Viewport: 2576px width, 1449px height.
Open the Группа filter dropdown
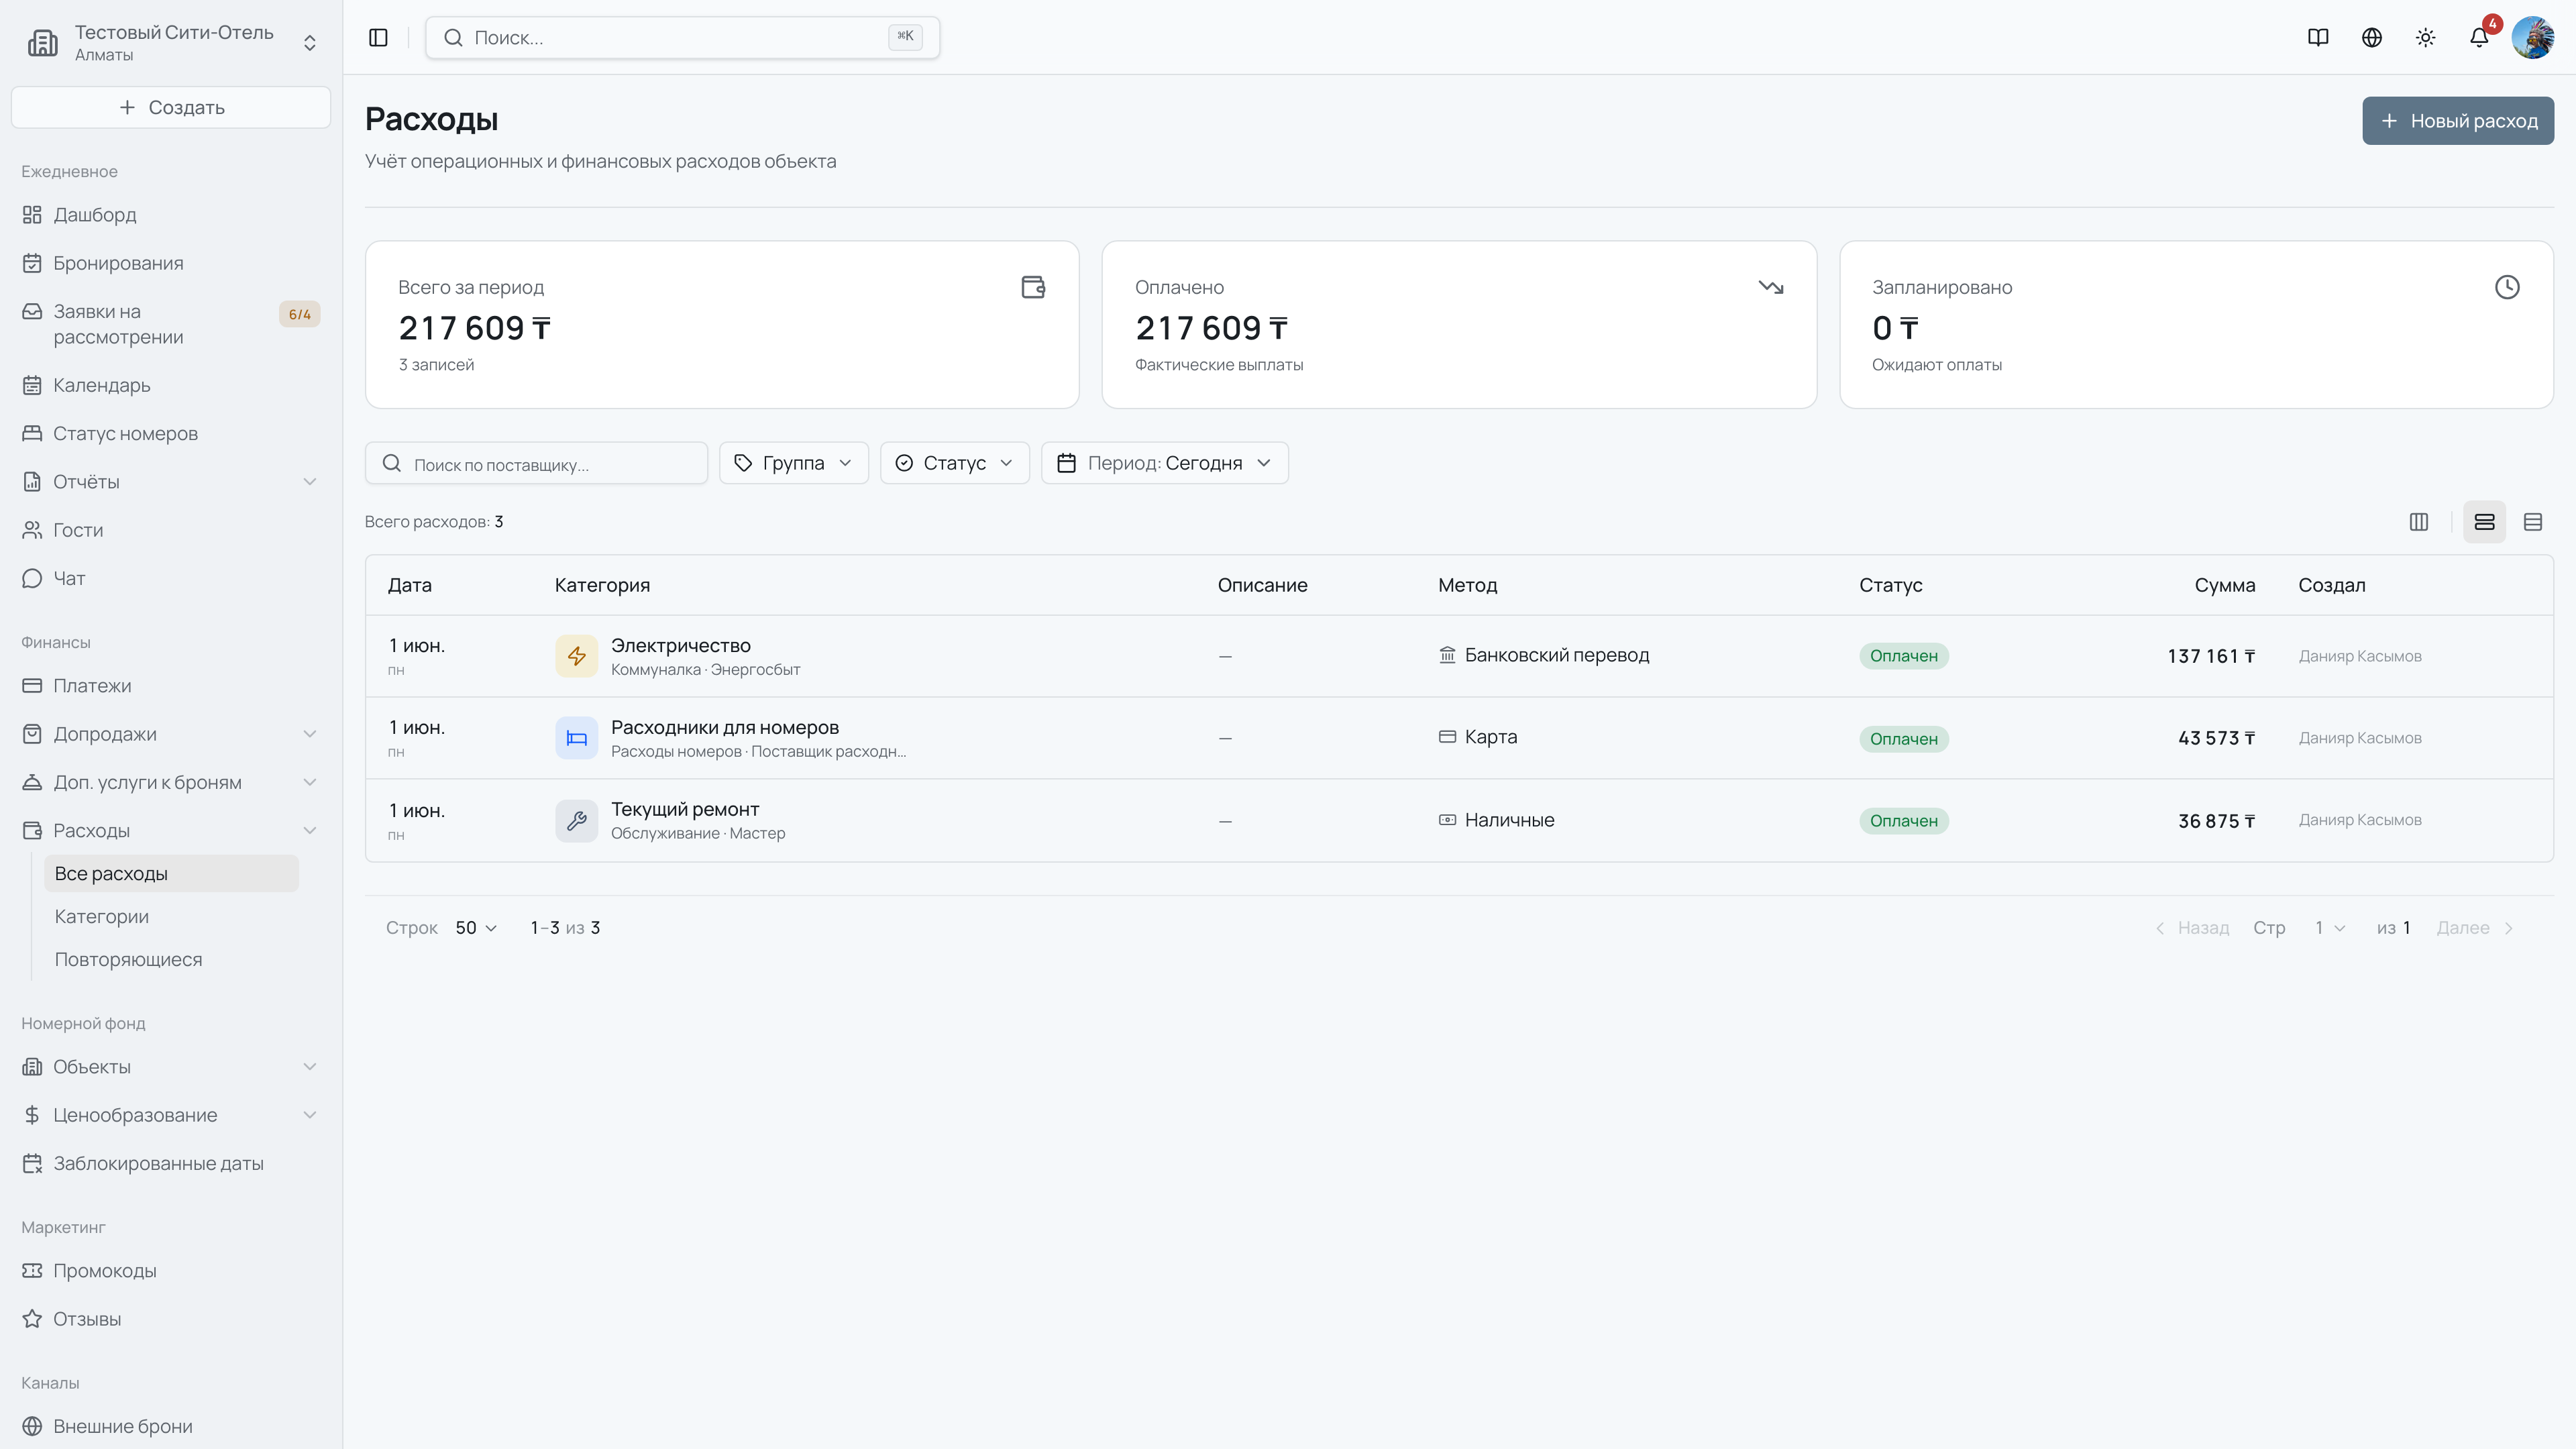pos(794,463)
